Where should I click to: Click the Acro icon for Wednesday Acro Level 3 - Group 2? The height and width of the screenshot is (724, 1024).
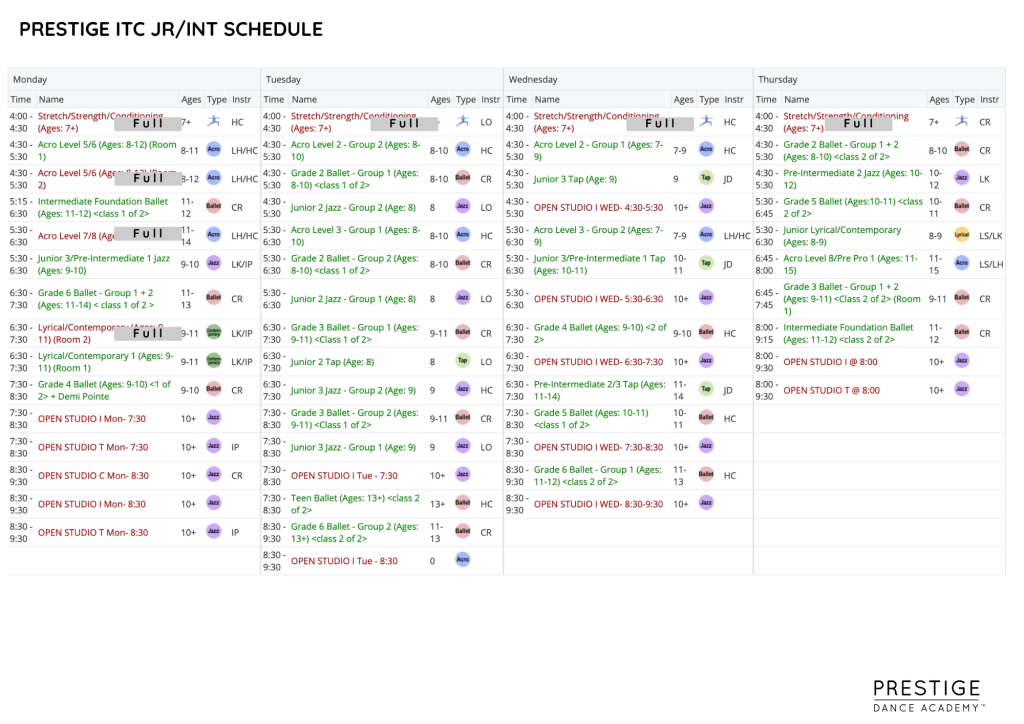706,234
